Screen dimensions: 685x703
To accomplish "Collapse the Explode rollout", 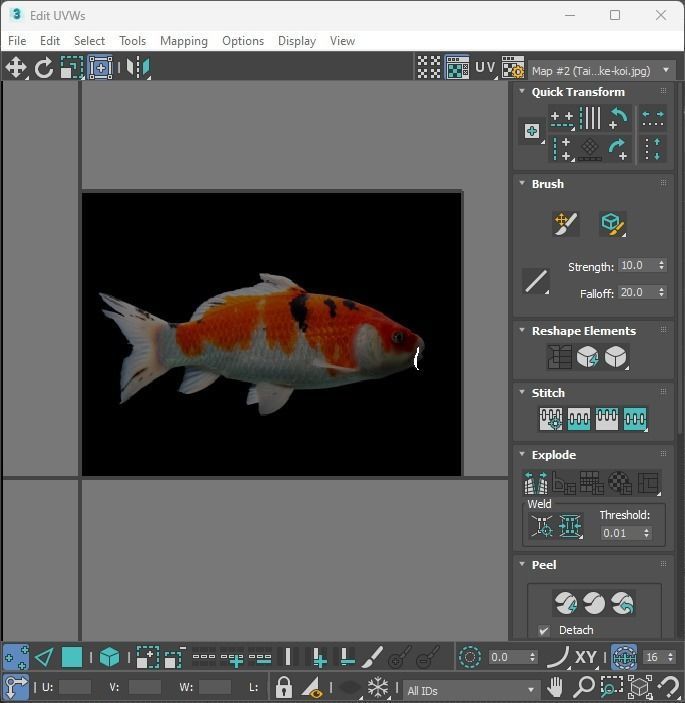I will pyautogui.click(x=522, y=454).
